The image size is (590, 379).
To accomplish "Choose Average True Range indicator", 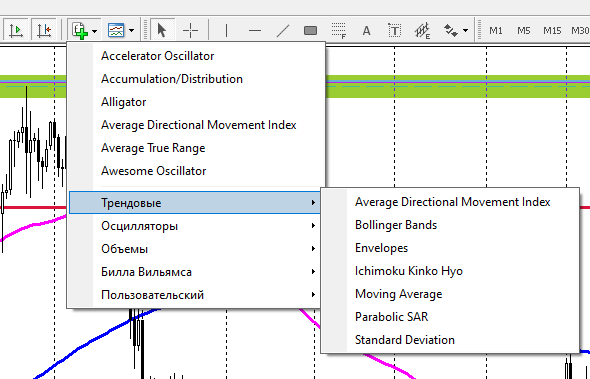I will [196, 148].
